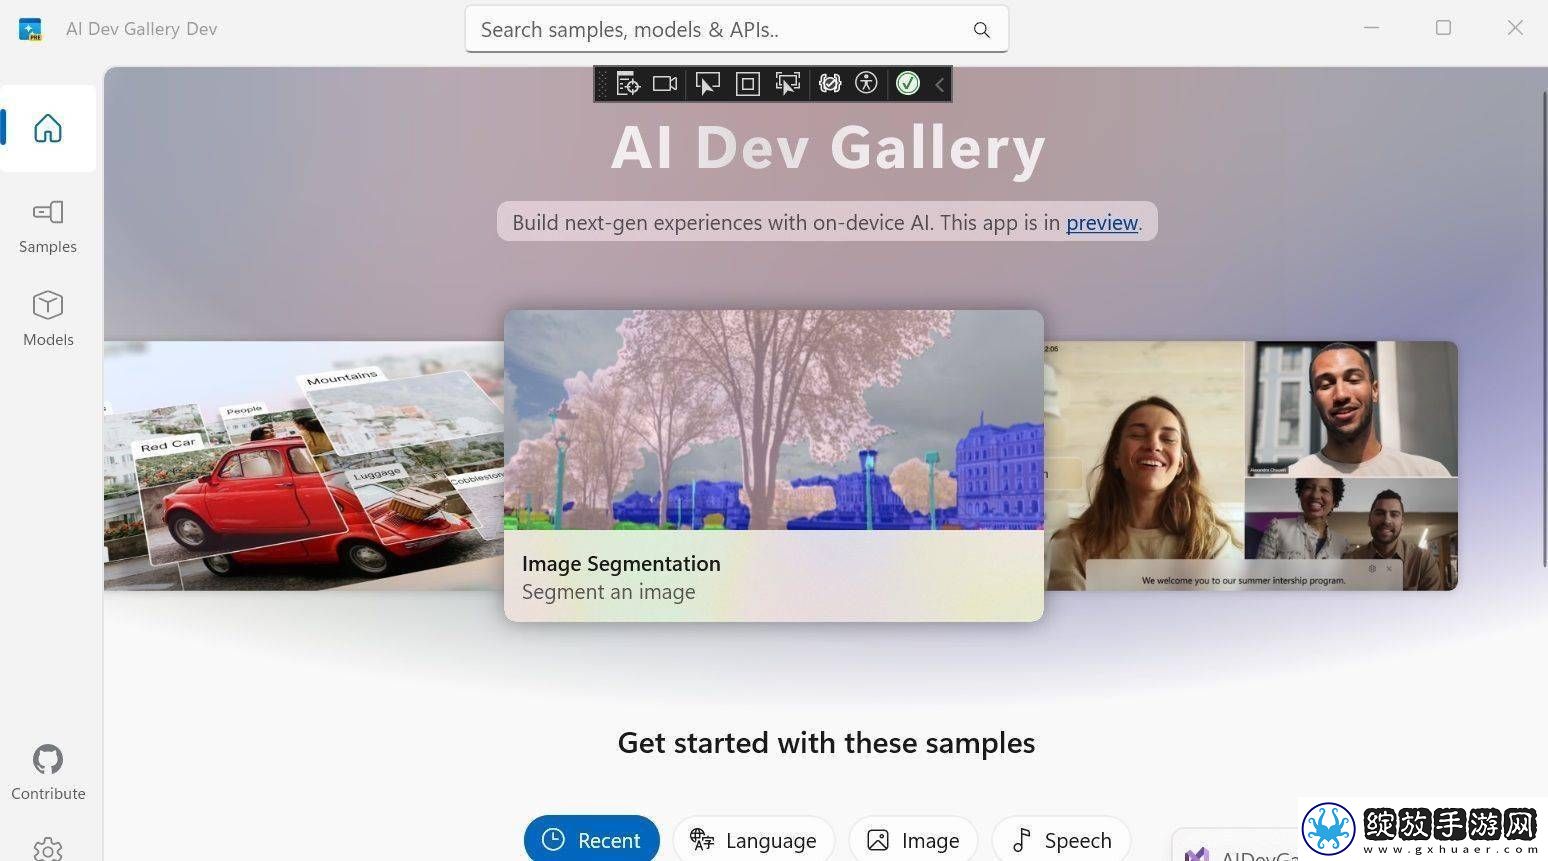The width and height of the screenshot is (1548, 861).
Task: Open the settings gear in sidebar
Action: tap(48, 849)
